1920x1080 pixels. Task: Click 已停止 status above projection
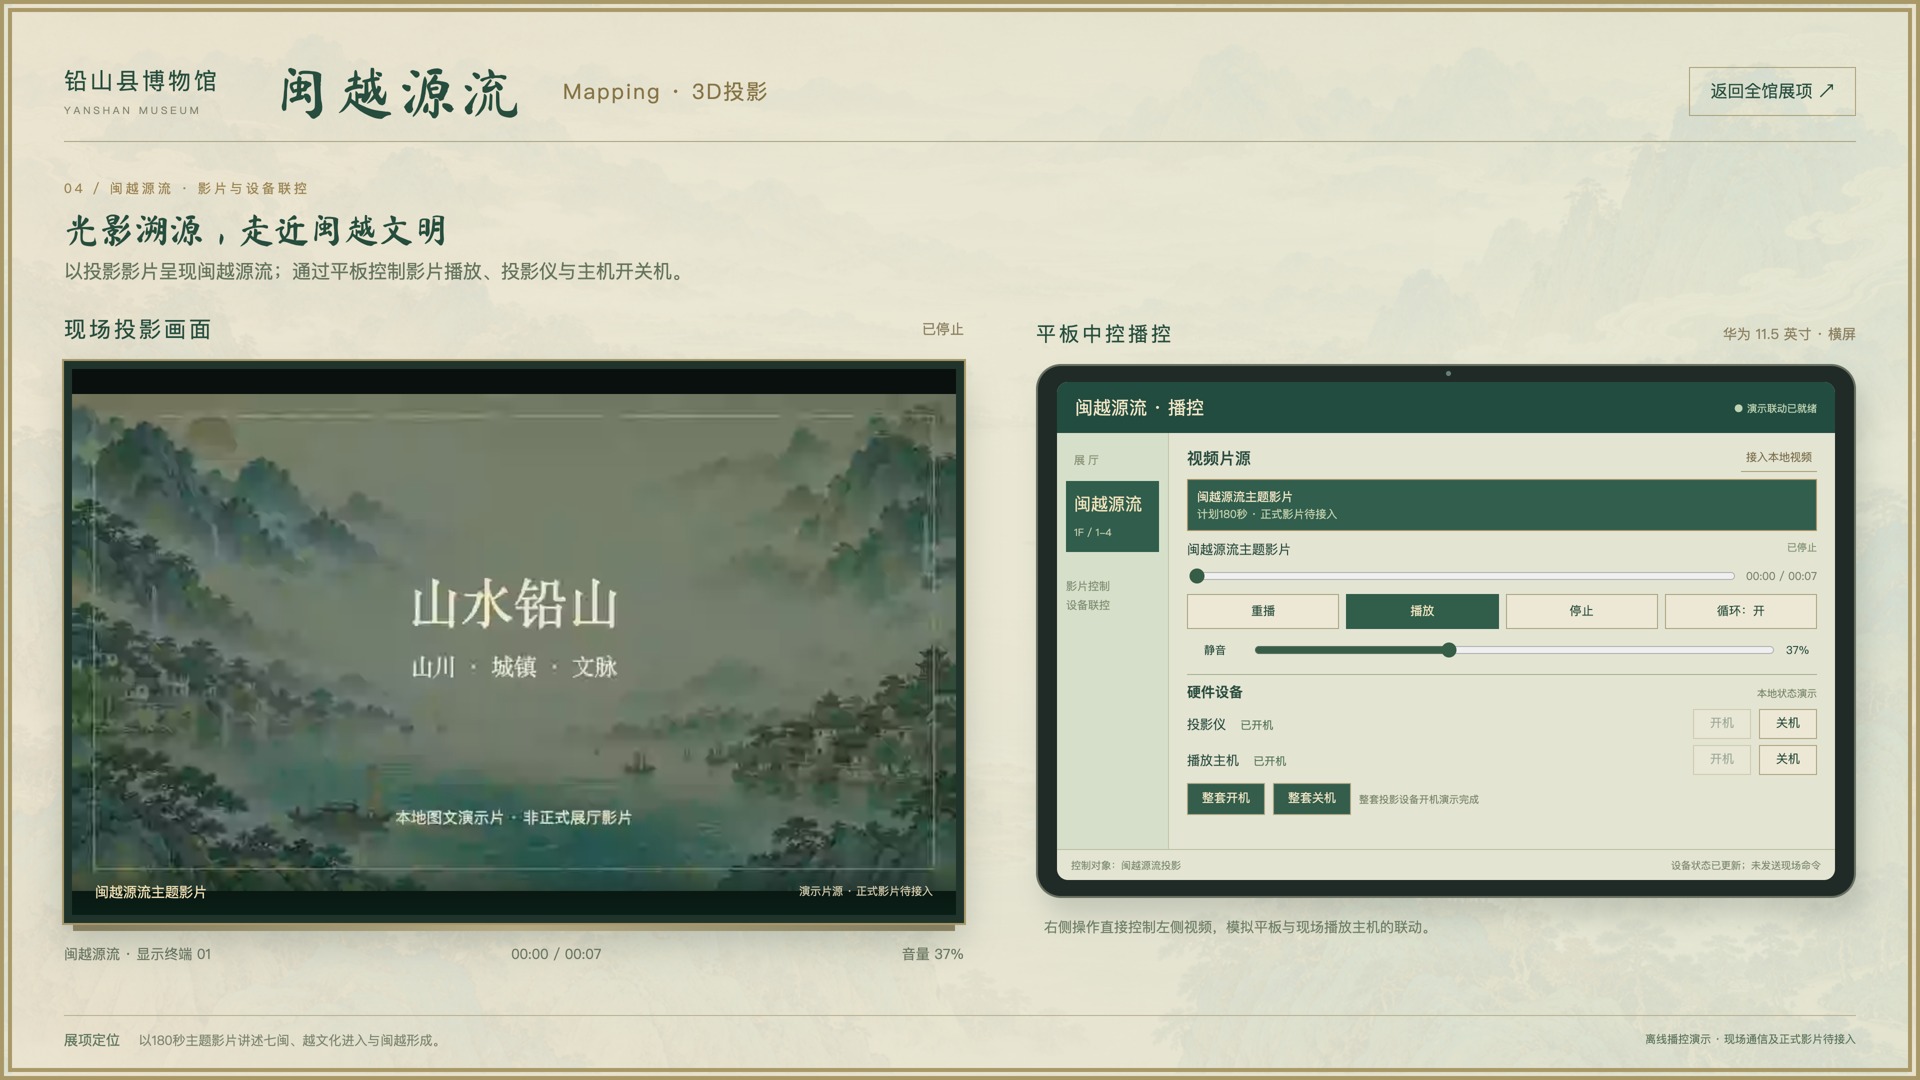tap(942, 329)
